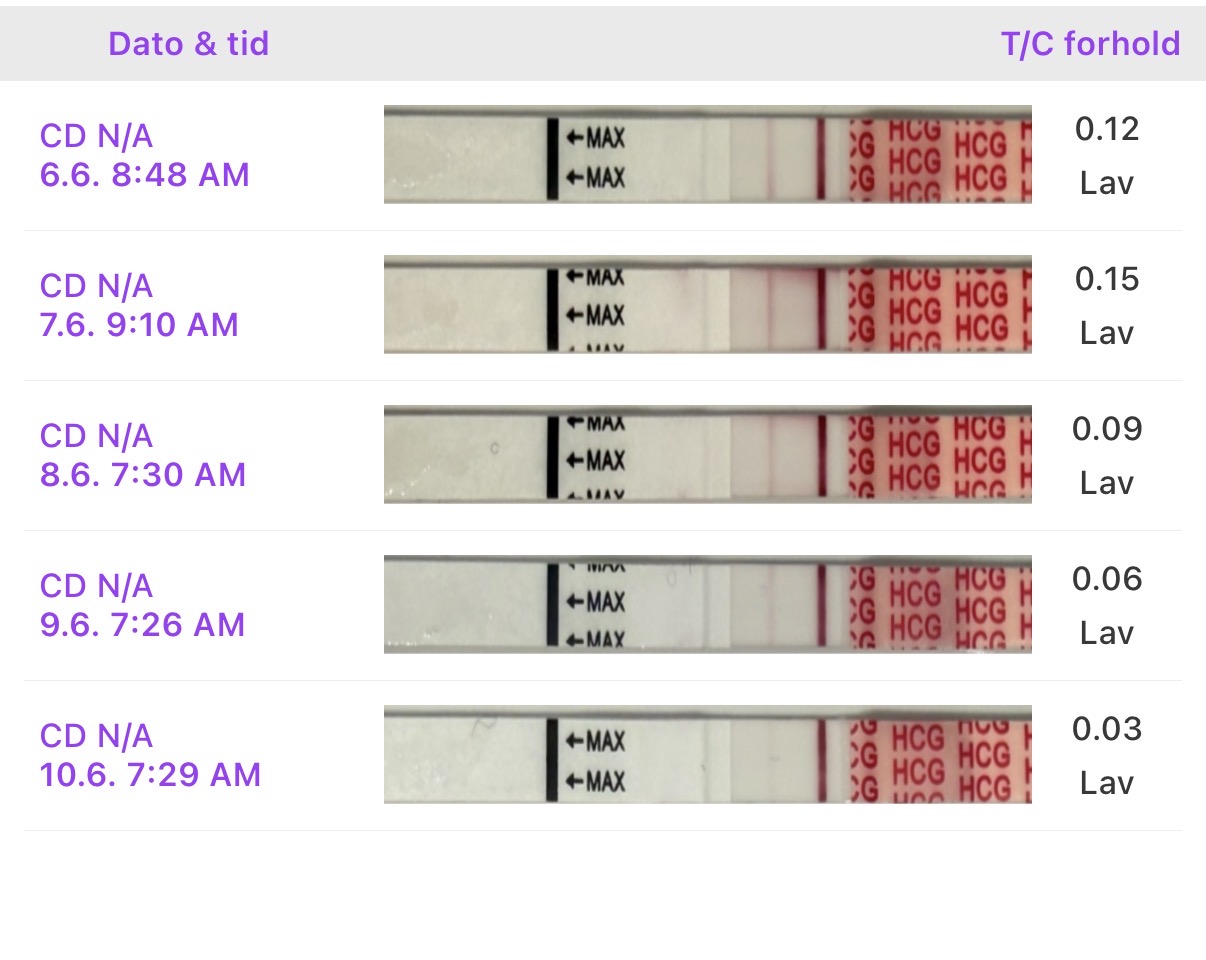The width and height of the screenshot is (1206, 960).
Task: Tap the CD N/A label of first row
Action: point(96,136)
